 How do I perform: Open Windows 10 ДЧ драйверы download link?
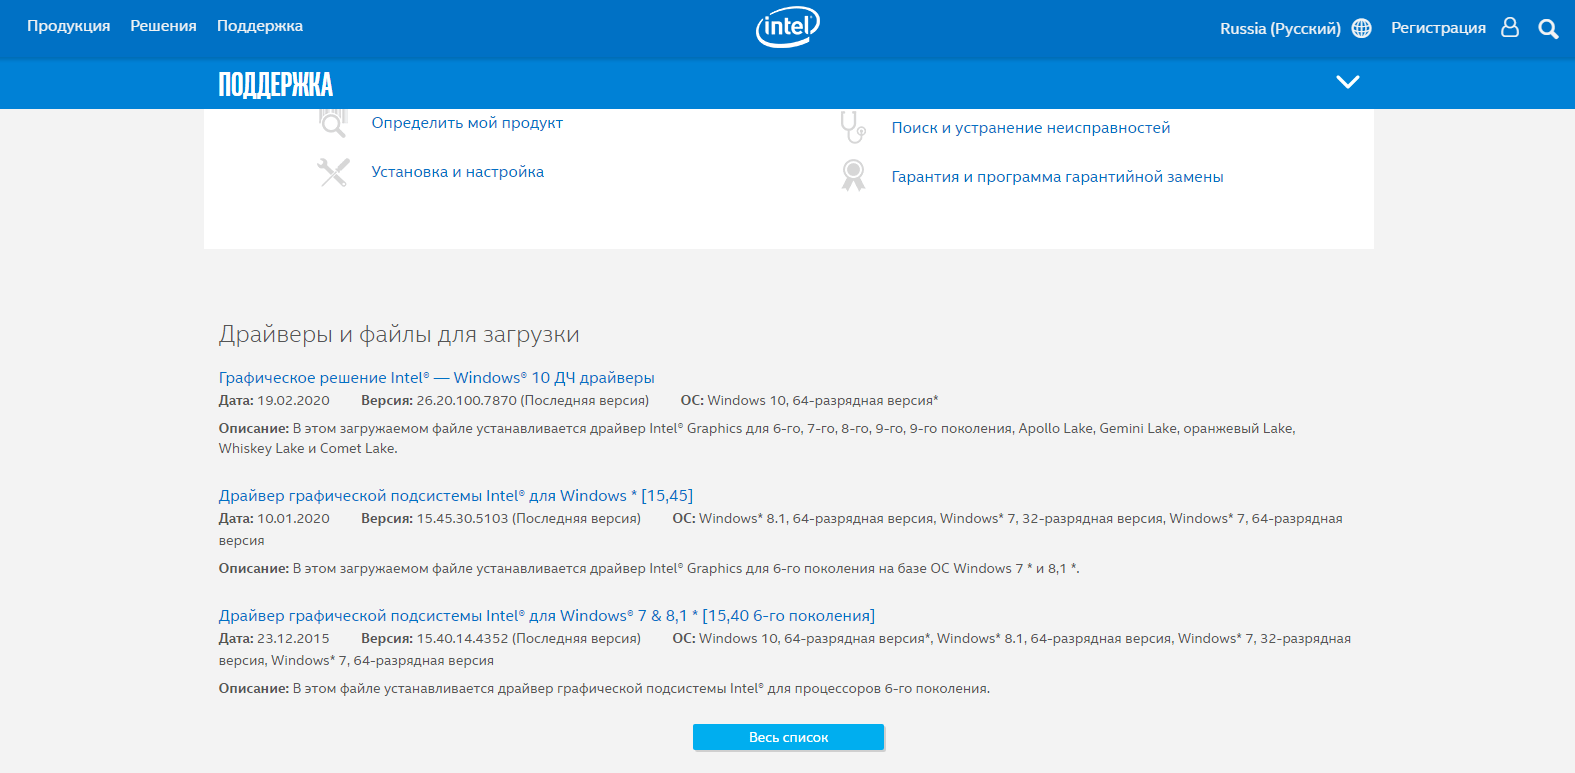tap(436, 377)
